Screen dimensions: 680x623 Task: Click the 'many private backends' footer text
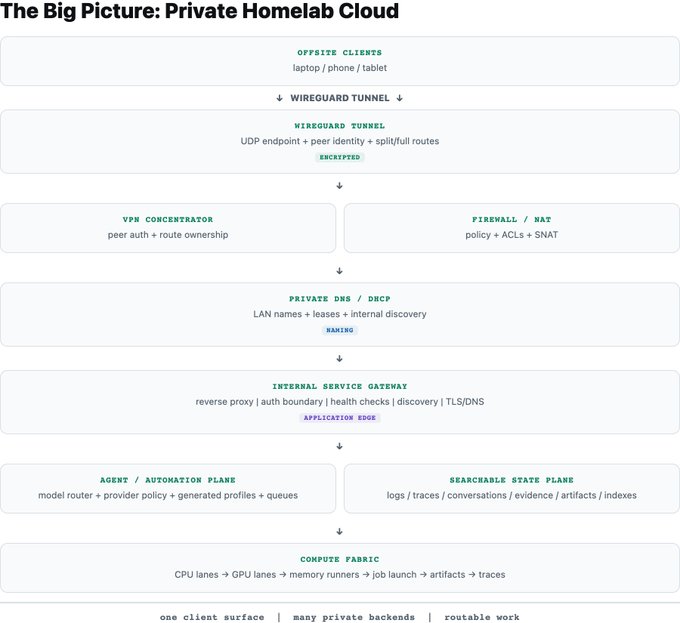pos(354,617)
